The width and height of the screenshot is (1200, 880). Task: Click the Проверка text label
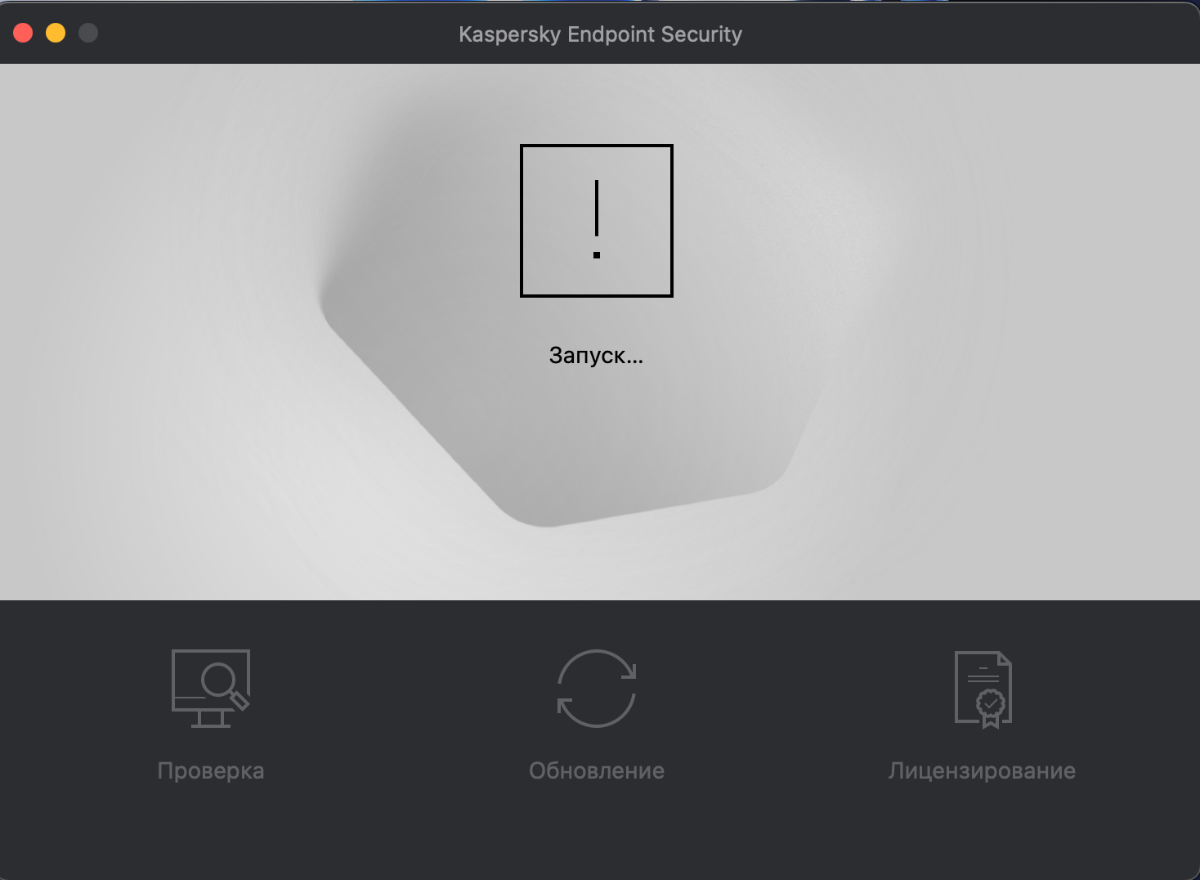(211, 771)
